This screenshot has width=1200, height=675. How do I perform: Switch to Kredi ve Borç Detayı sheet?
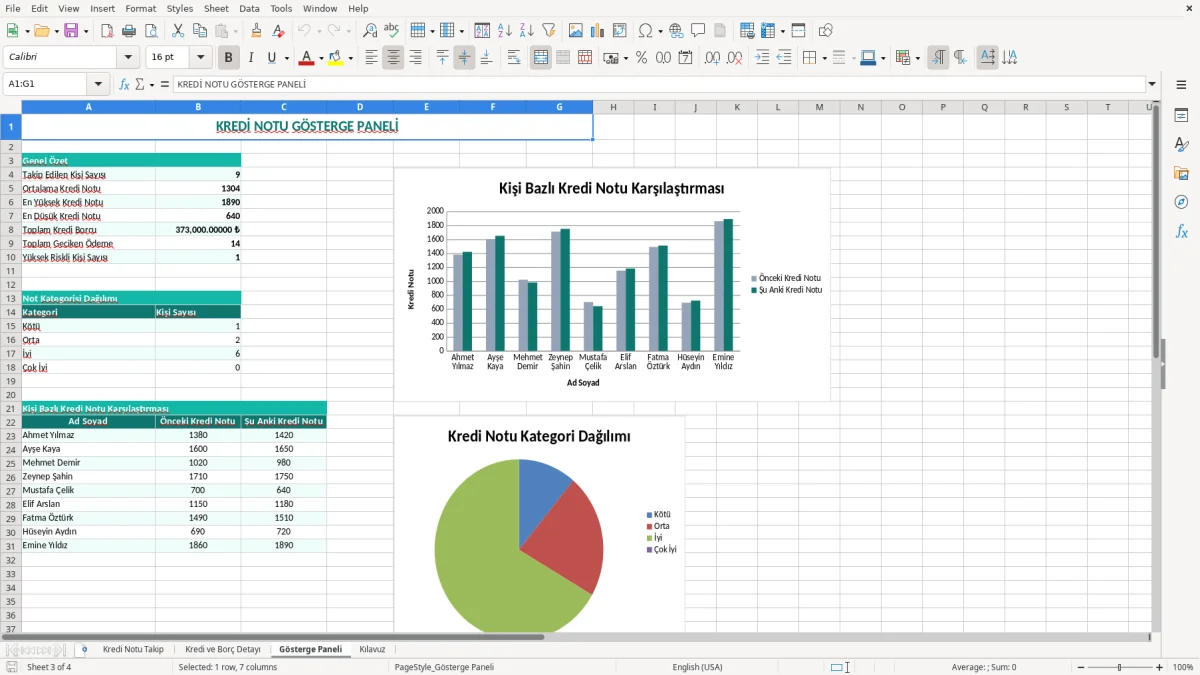(x=223, y=649)
